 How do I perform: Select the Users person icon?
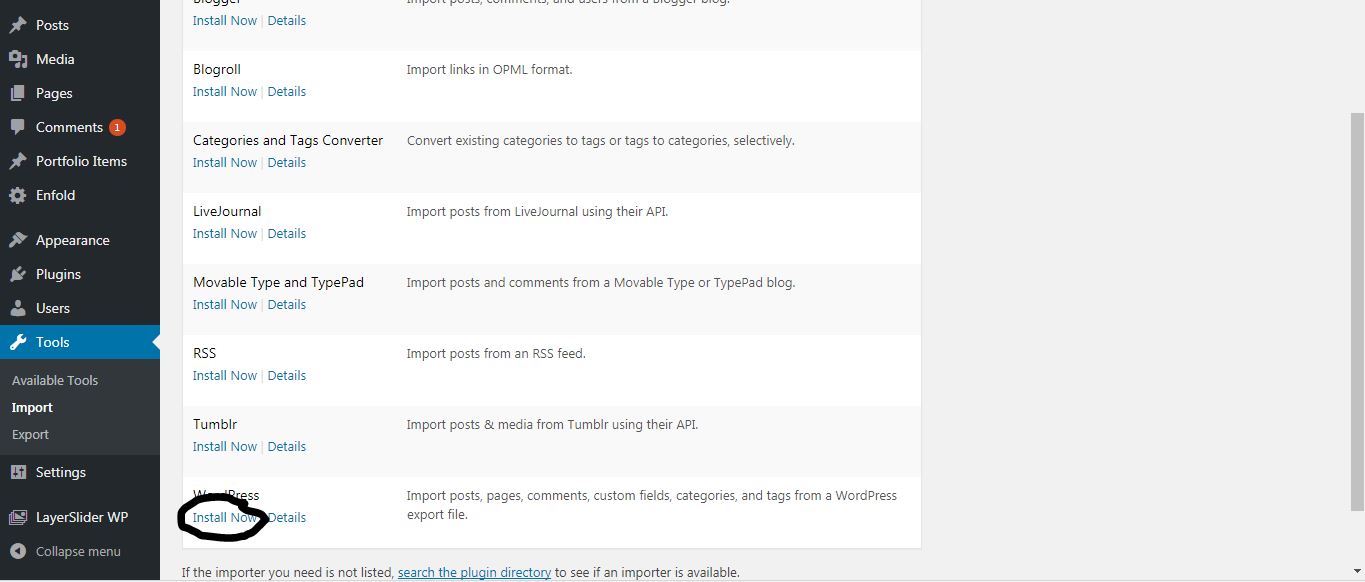[x=18, y=308]
